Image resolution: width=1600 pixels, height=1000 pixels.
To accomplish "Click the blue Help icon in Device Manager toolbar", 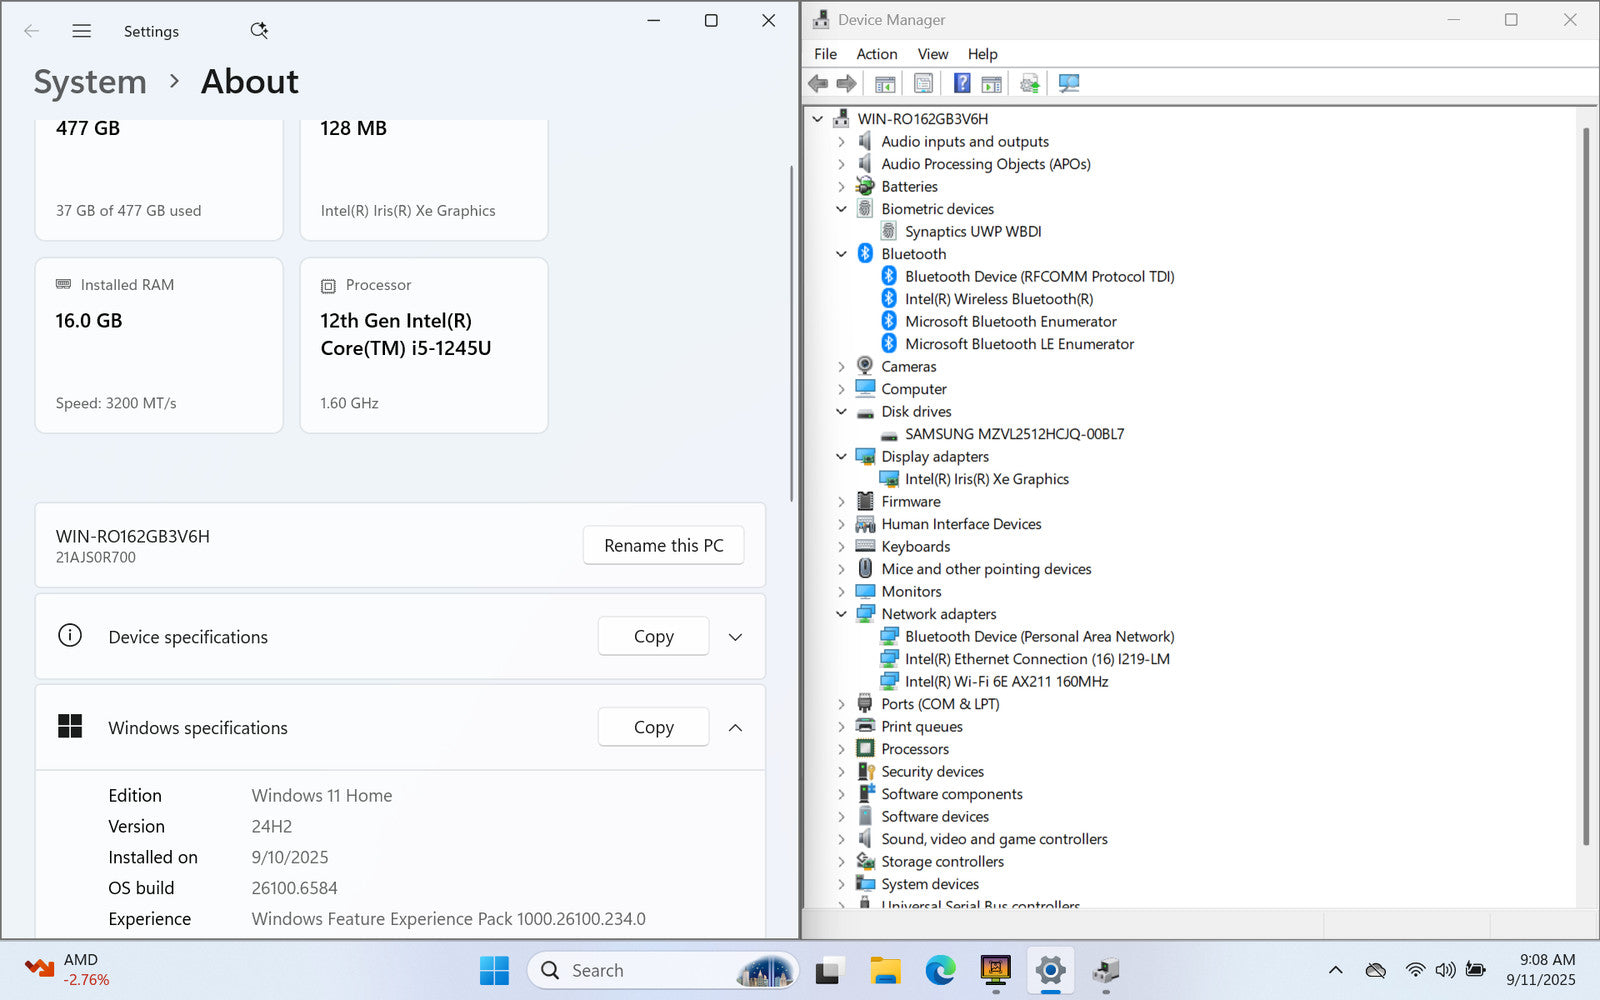I will 961,83.
